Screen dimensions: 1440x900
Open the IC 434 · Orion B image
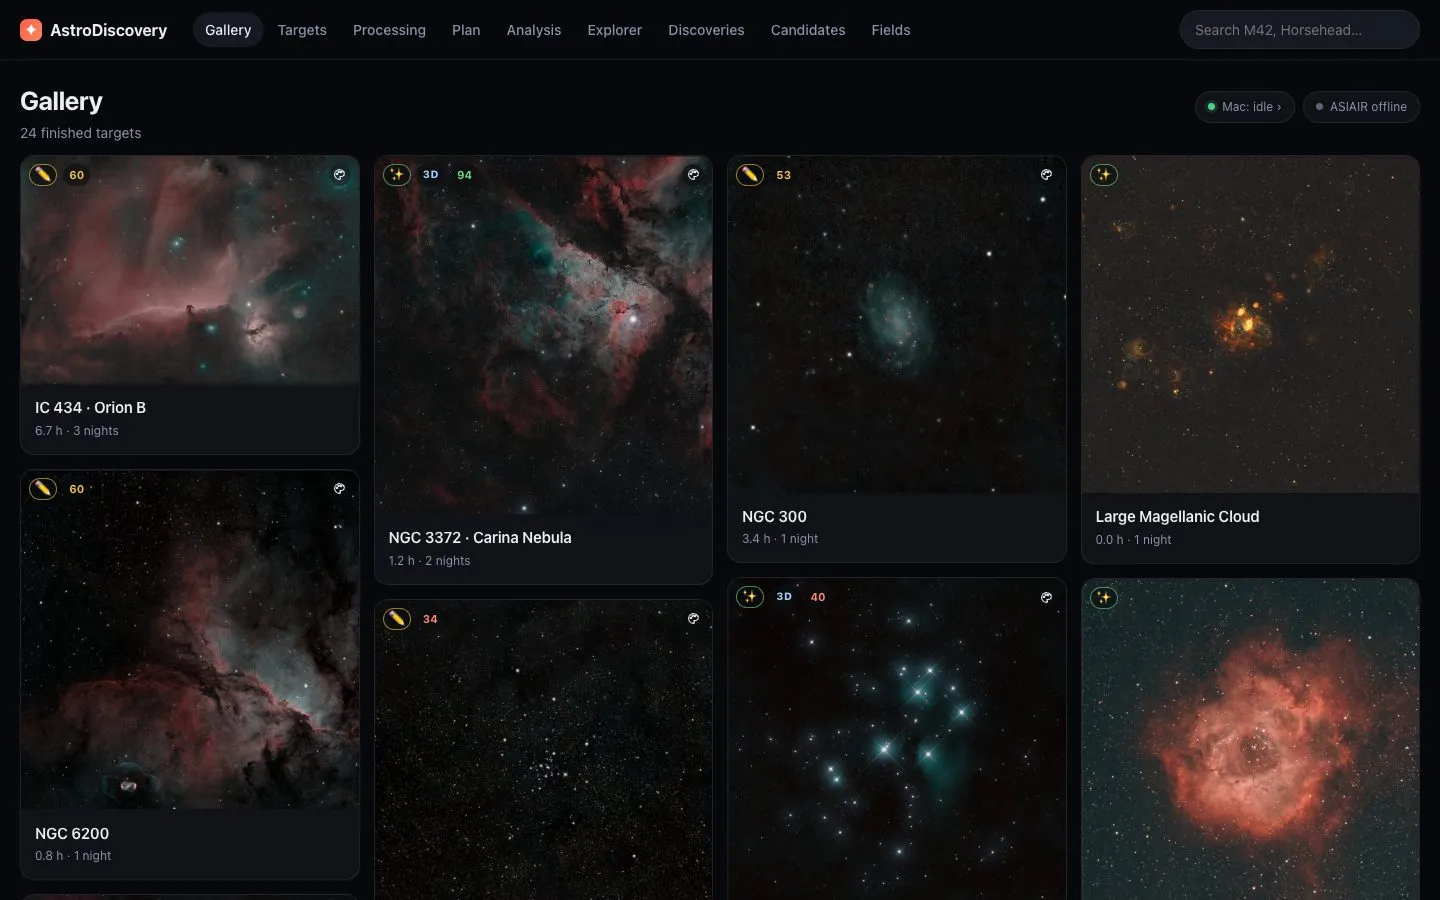[x=190, y=270]
